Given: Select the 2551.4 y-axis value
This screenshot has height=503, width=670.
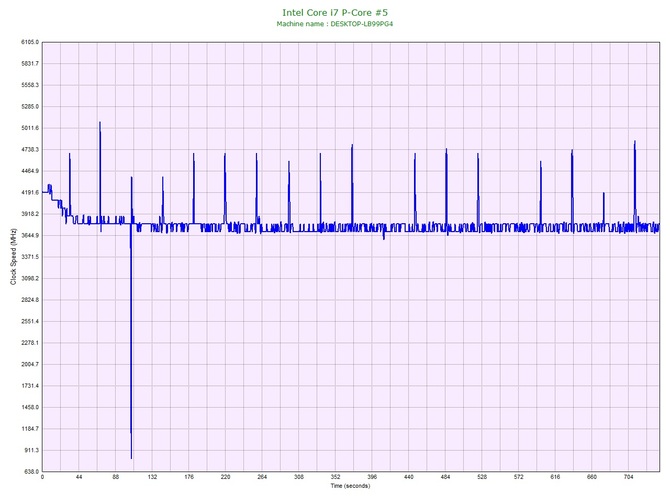Looking at the screenshot, I should click(30, 321).
